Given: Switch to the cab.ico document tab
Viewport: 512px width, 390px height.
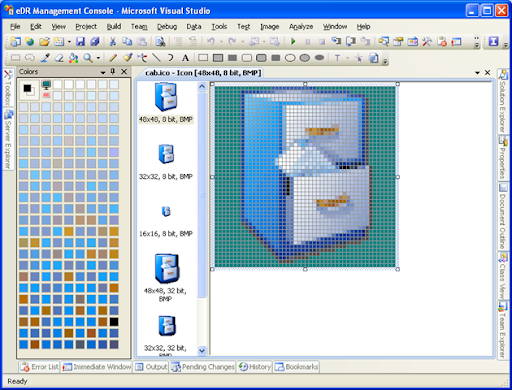Looking at the screenshot, I should pyautogui.click(x=203, y=72).
